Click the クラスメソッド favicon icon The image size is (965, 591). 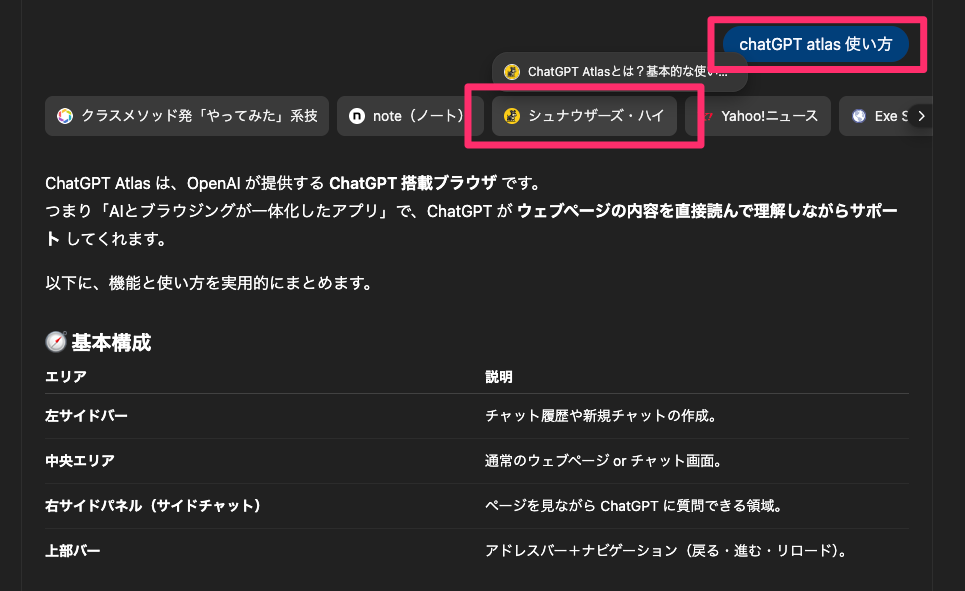[65, 116]
